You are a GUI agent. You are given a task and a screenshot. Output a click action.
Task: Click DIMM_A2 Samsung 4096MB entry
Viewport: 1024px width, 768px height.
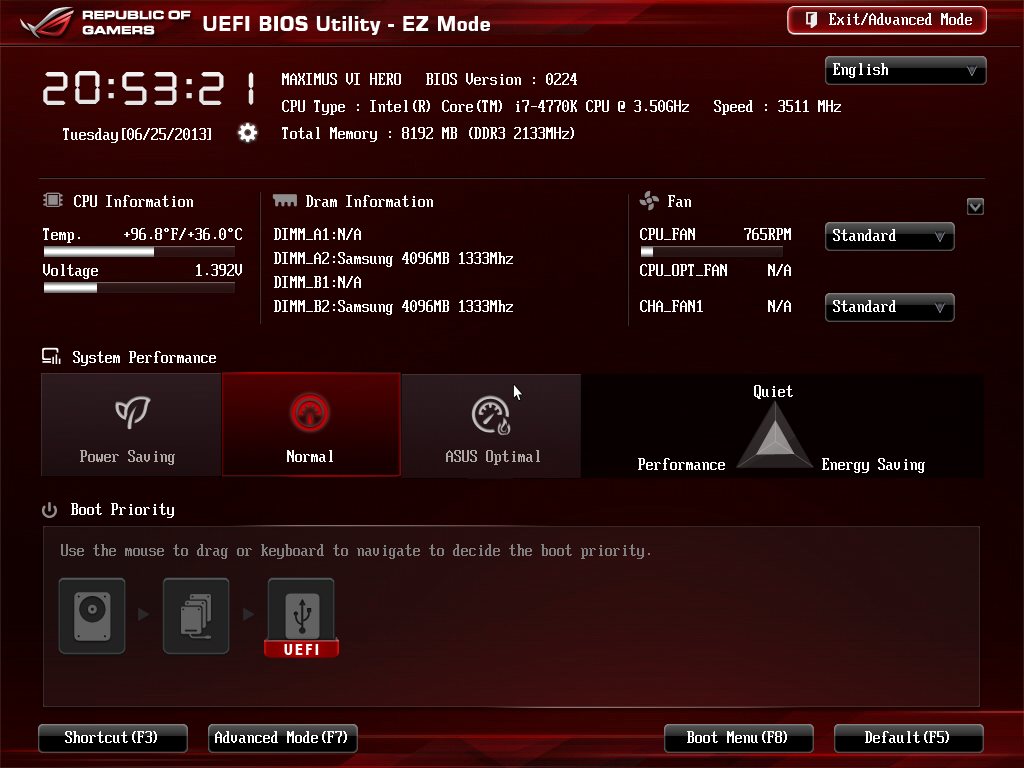(393, 259)
